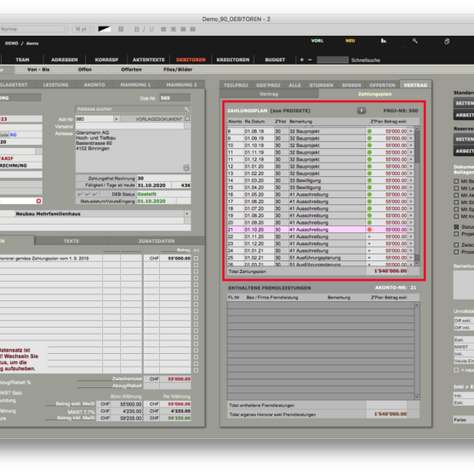Align text right in the formatting bar
474x474 pixels.
(x=183, y=29)
